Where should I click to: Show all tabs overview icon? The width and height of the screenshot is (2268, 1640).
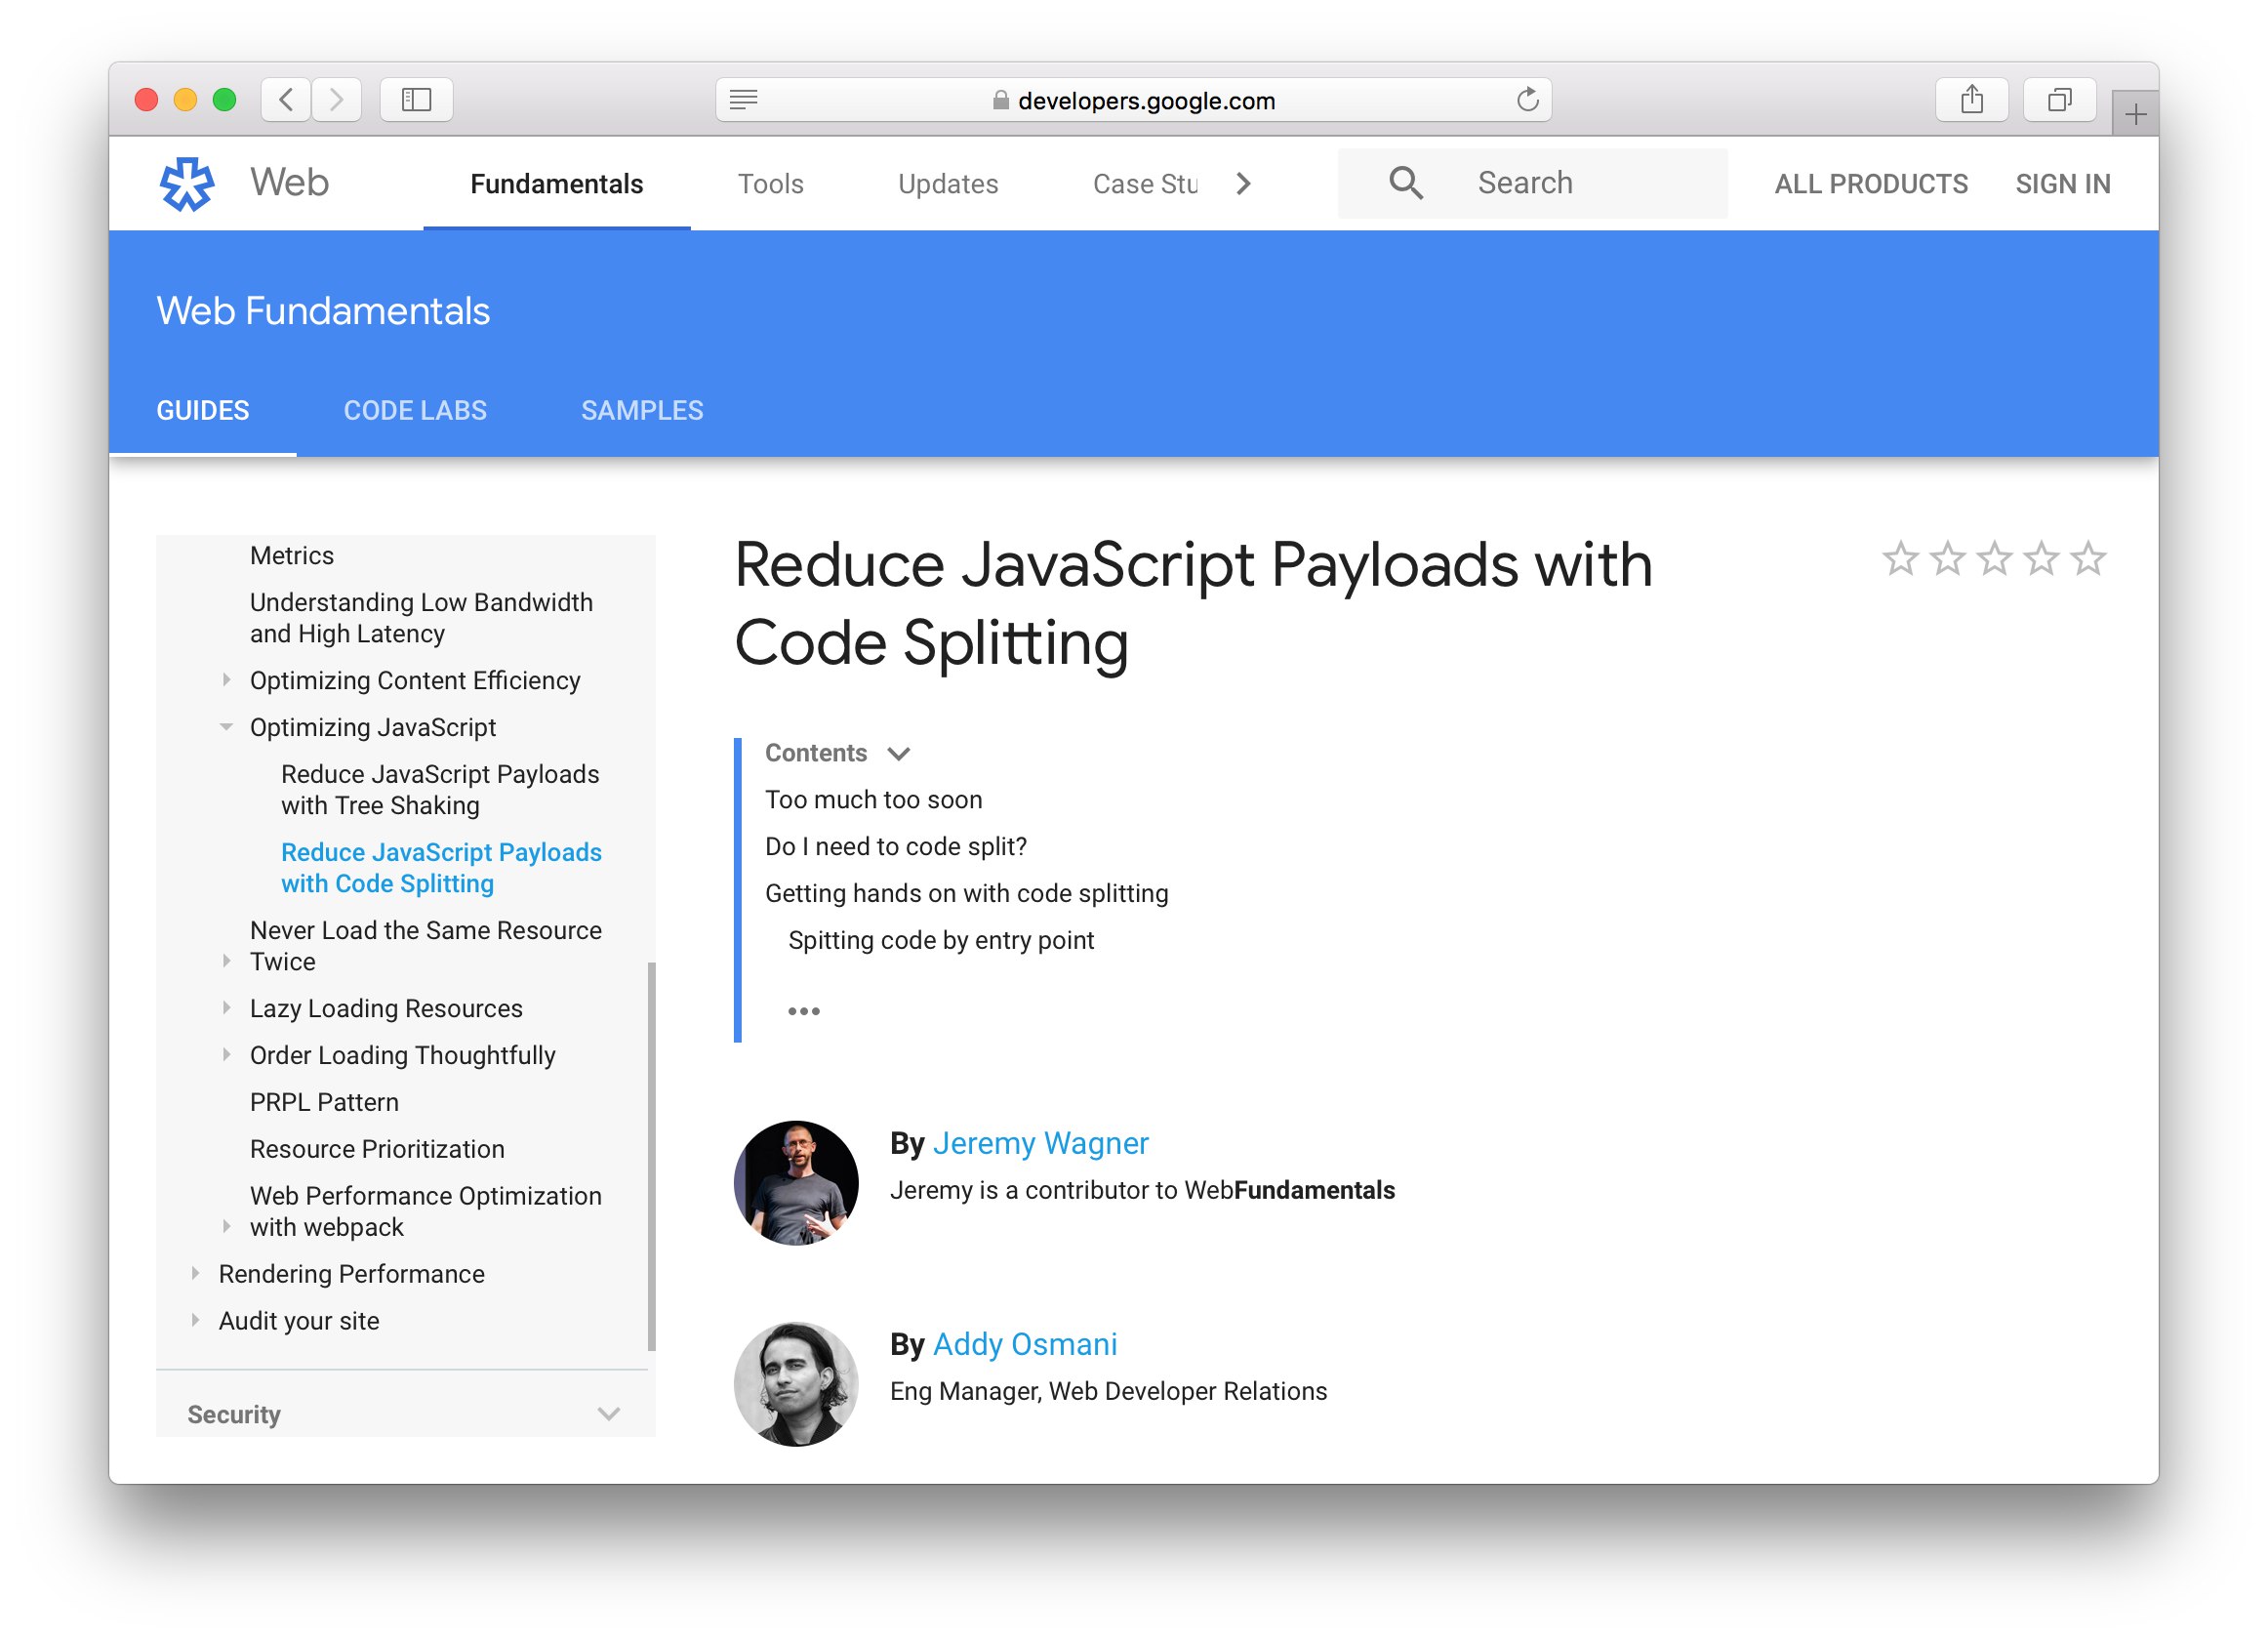pos(2059,100)
